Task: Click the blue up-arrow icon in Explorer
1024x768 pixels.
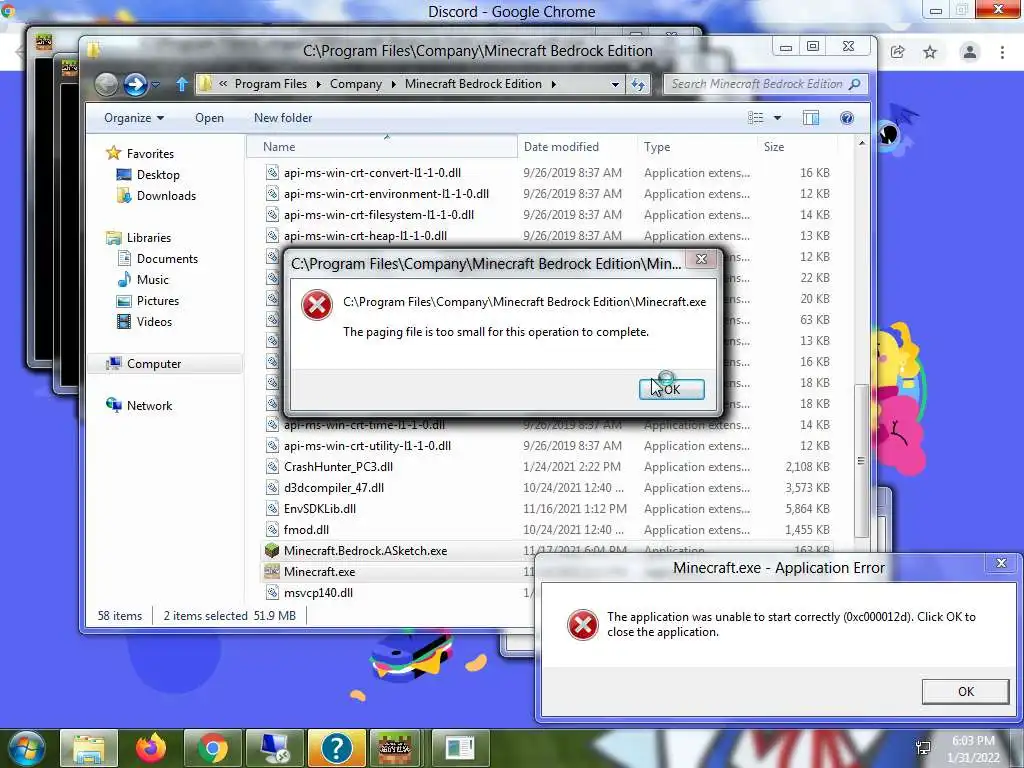Action: (182, 84)
